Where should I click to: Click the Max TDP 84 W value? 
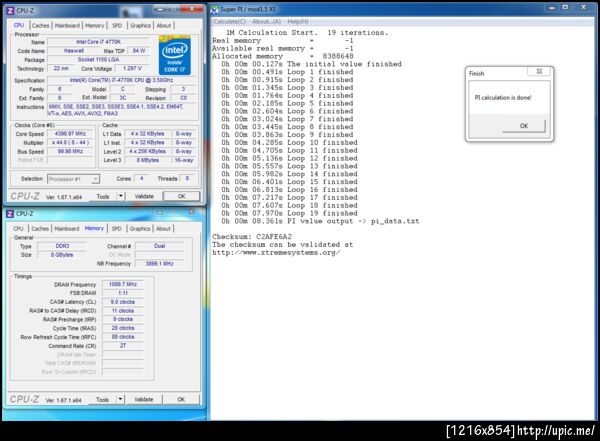click(139, 51)
